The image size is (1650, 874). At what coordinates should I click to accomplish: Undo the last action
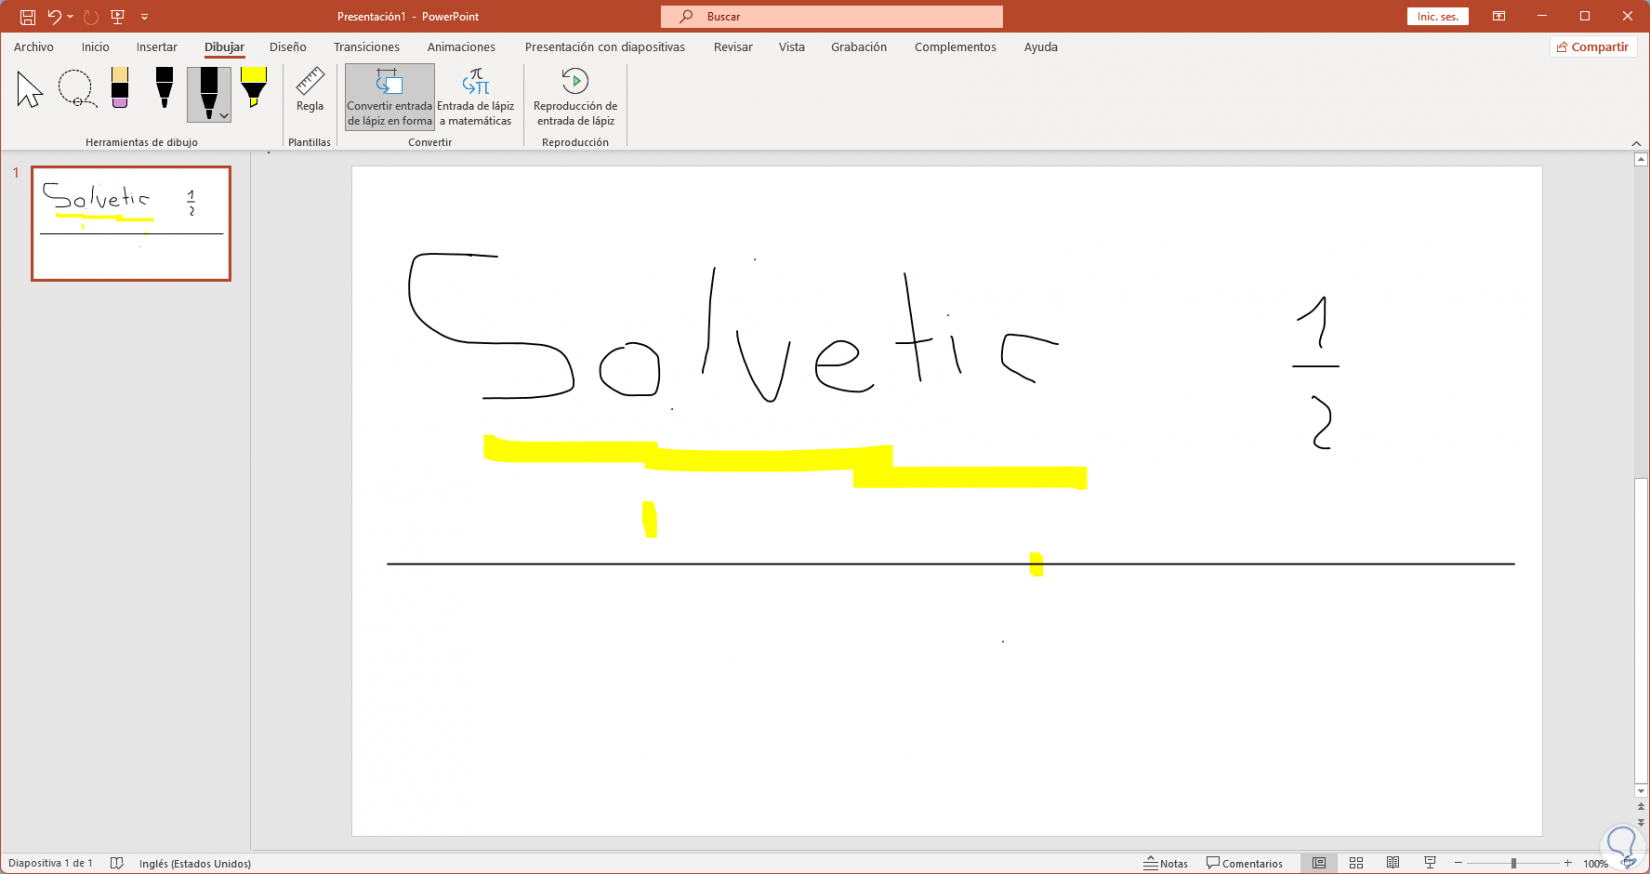(x=54, y=17)
